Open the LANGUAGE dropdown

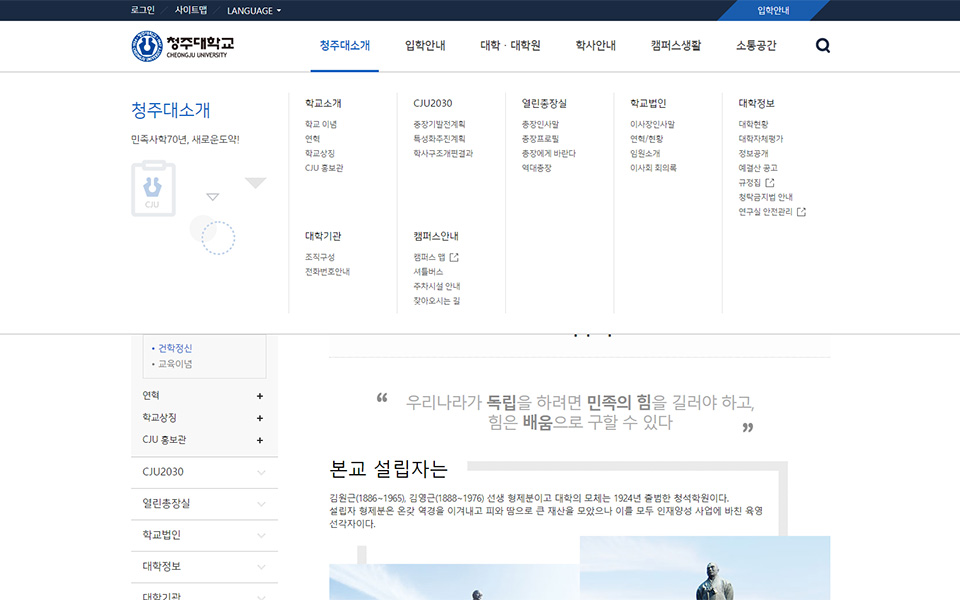coord(254,10)
